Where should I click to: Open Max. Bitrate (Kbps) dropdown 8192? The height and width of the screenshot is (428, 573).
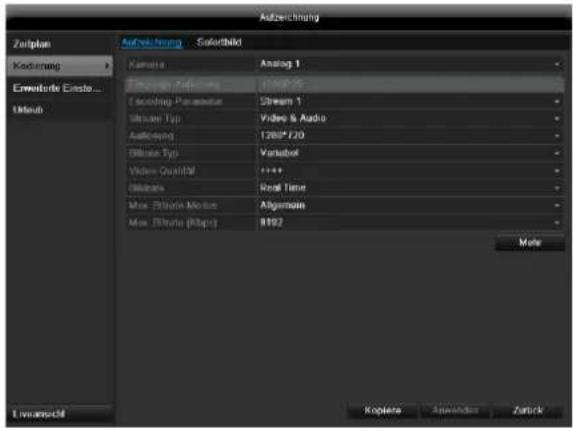(x=410, y=223)
